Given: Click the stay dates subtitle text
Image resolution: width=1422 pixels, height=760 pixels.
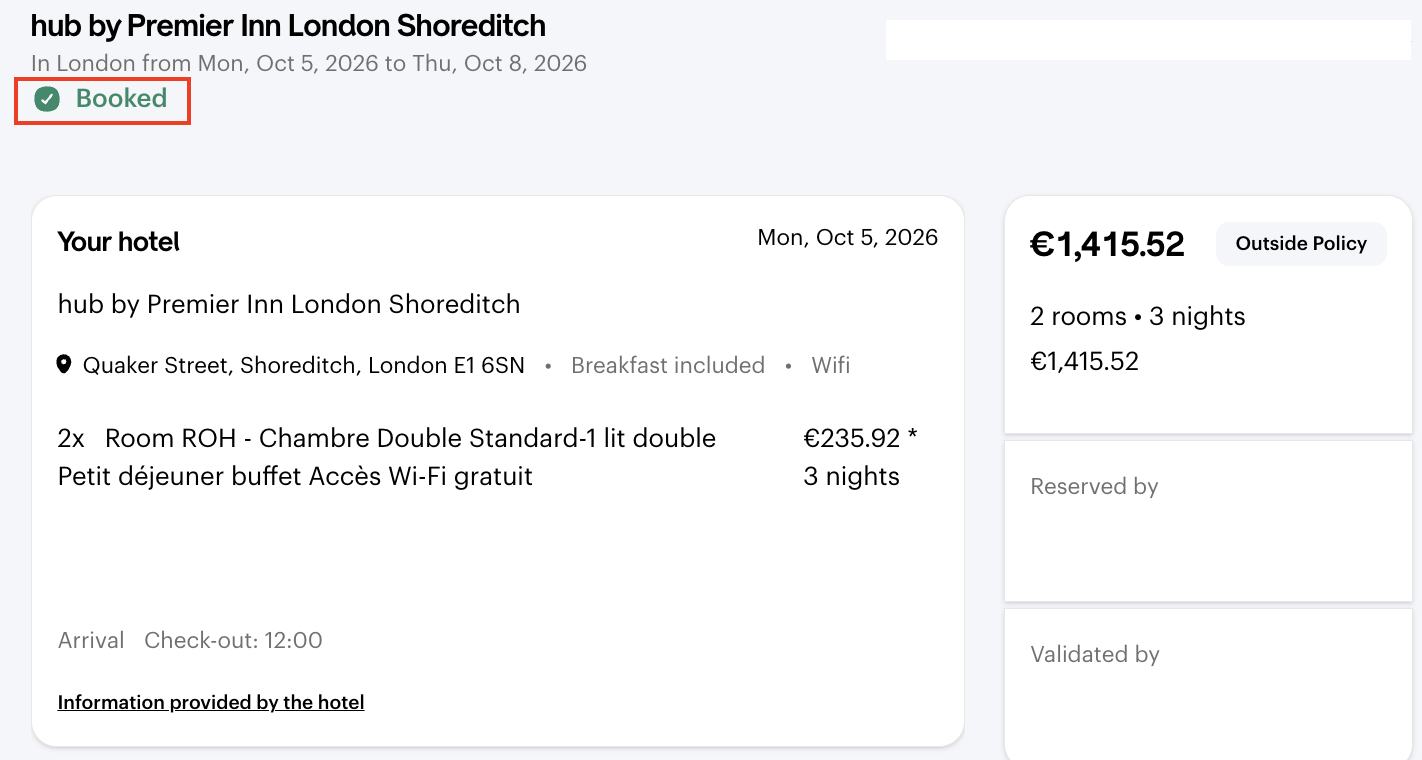Looking at the screenshot, I should [308, 64].
